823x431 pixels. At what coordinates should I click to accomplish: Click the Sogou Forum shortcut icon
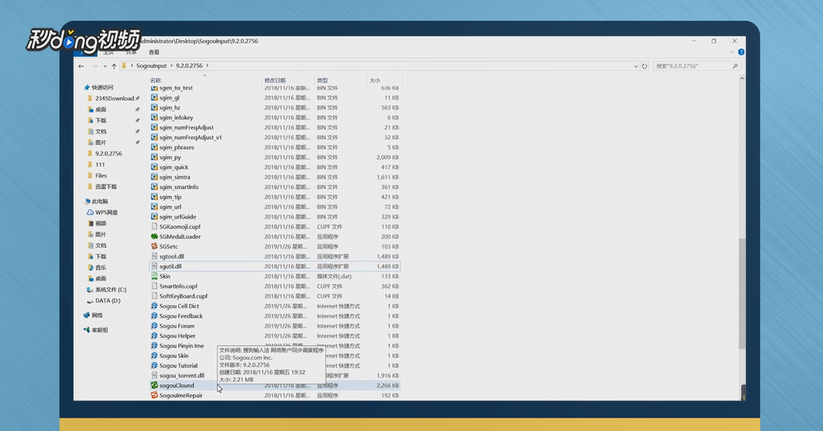[x=154, y=326]
